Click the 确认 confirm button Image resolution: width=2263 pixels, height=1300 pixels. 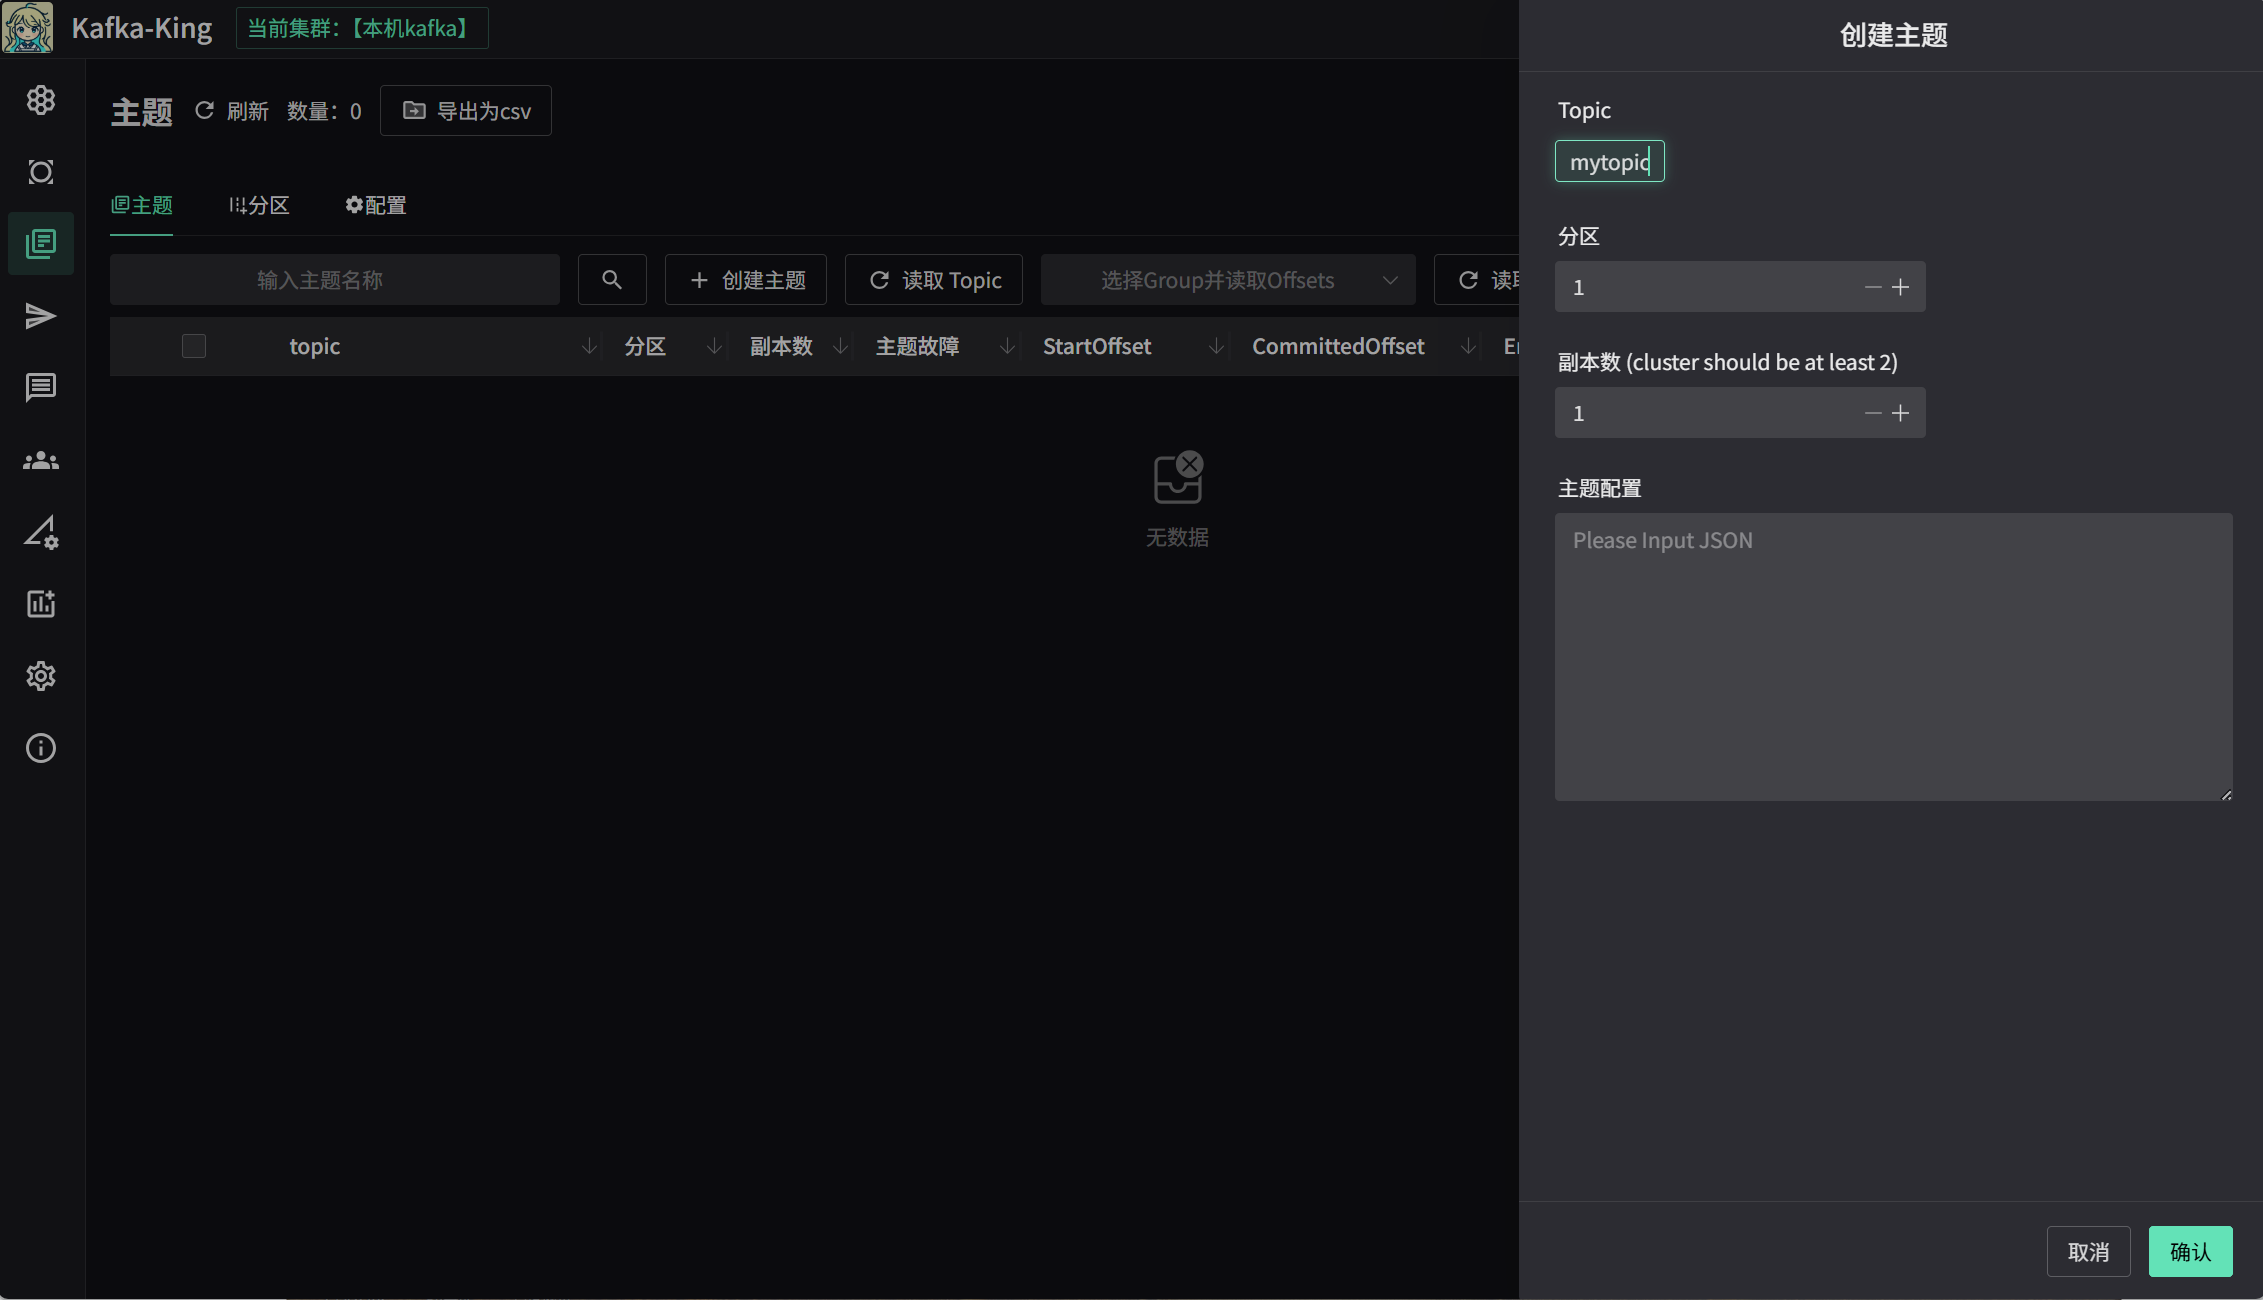coord(2190,1251)
